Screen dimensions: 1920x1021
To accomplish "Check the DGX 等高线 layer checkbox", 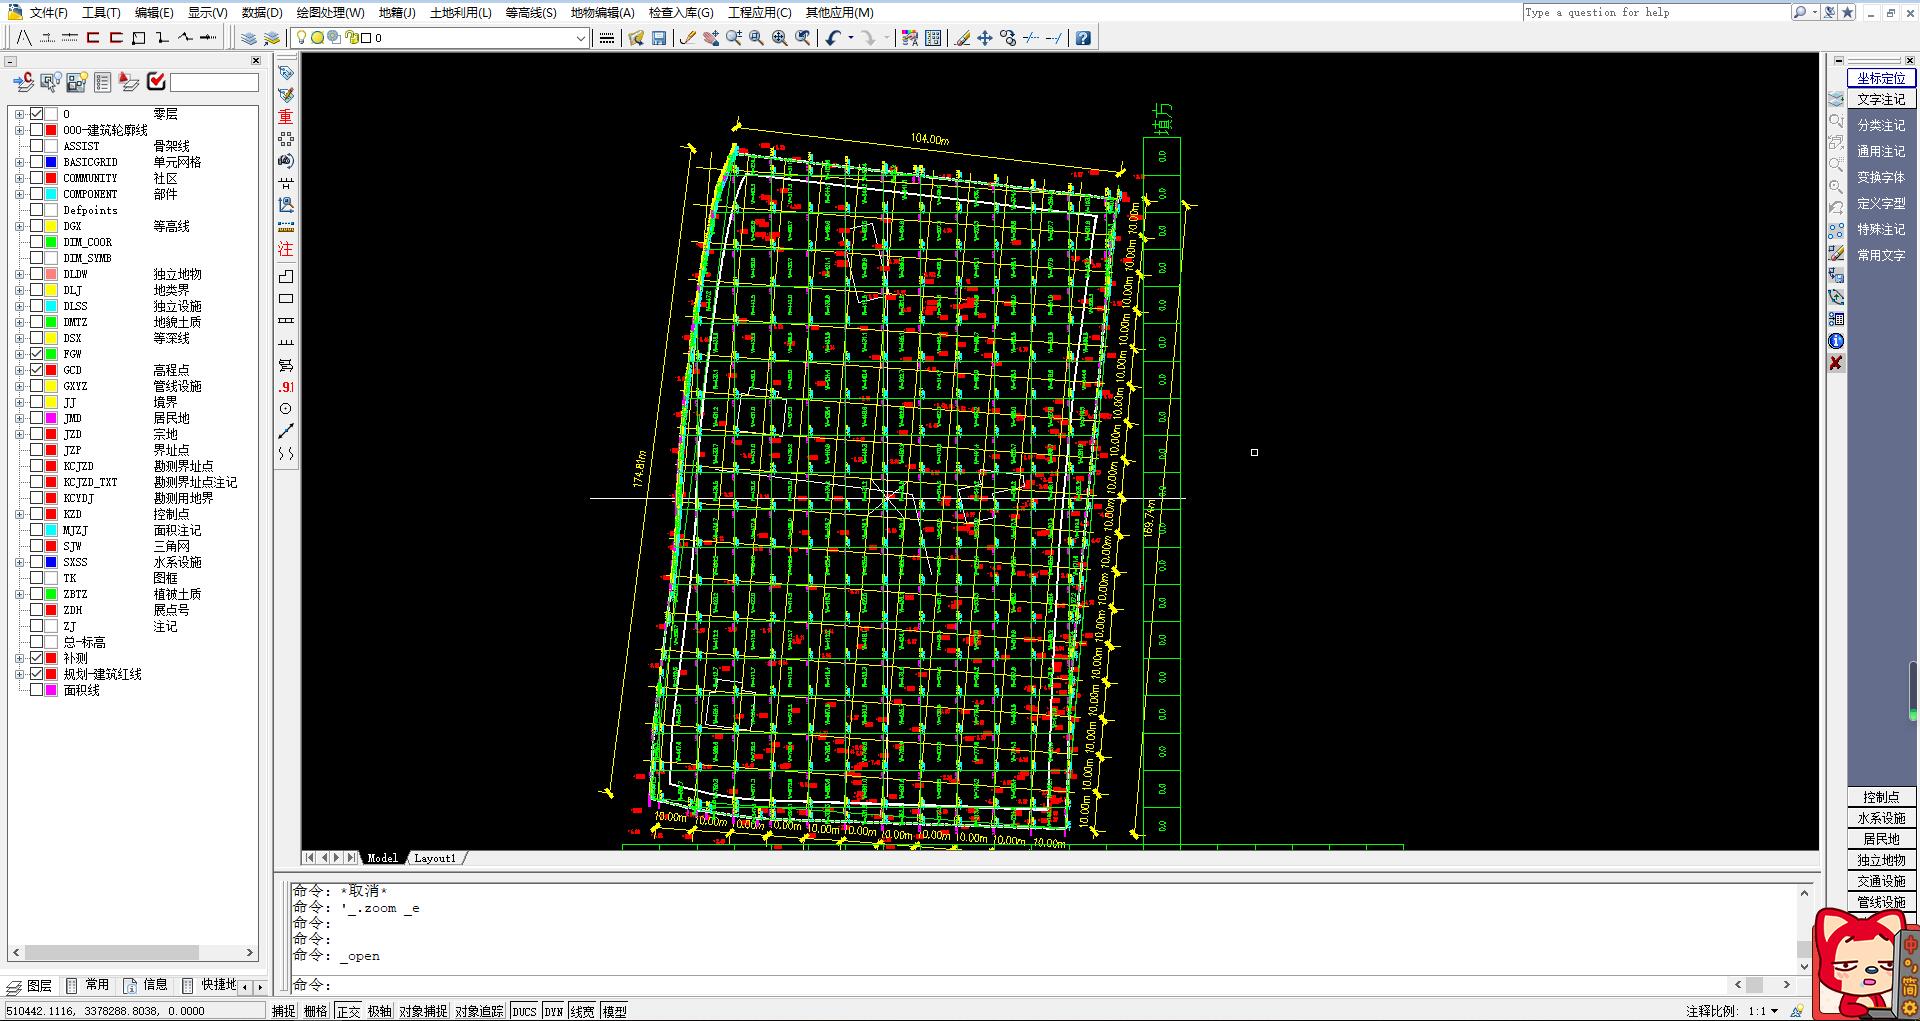I will [x=37, y=226].
